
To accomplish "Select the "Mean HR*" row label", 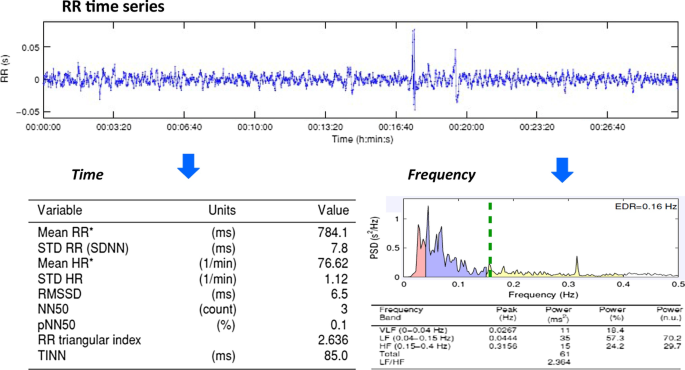I will (x=66, y=263).
